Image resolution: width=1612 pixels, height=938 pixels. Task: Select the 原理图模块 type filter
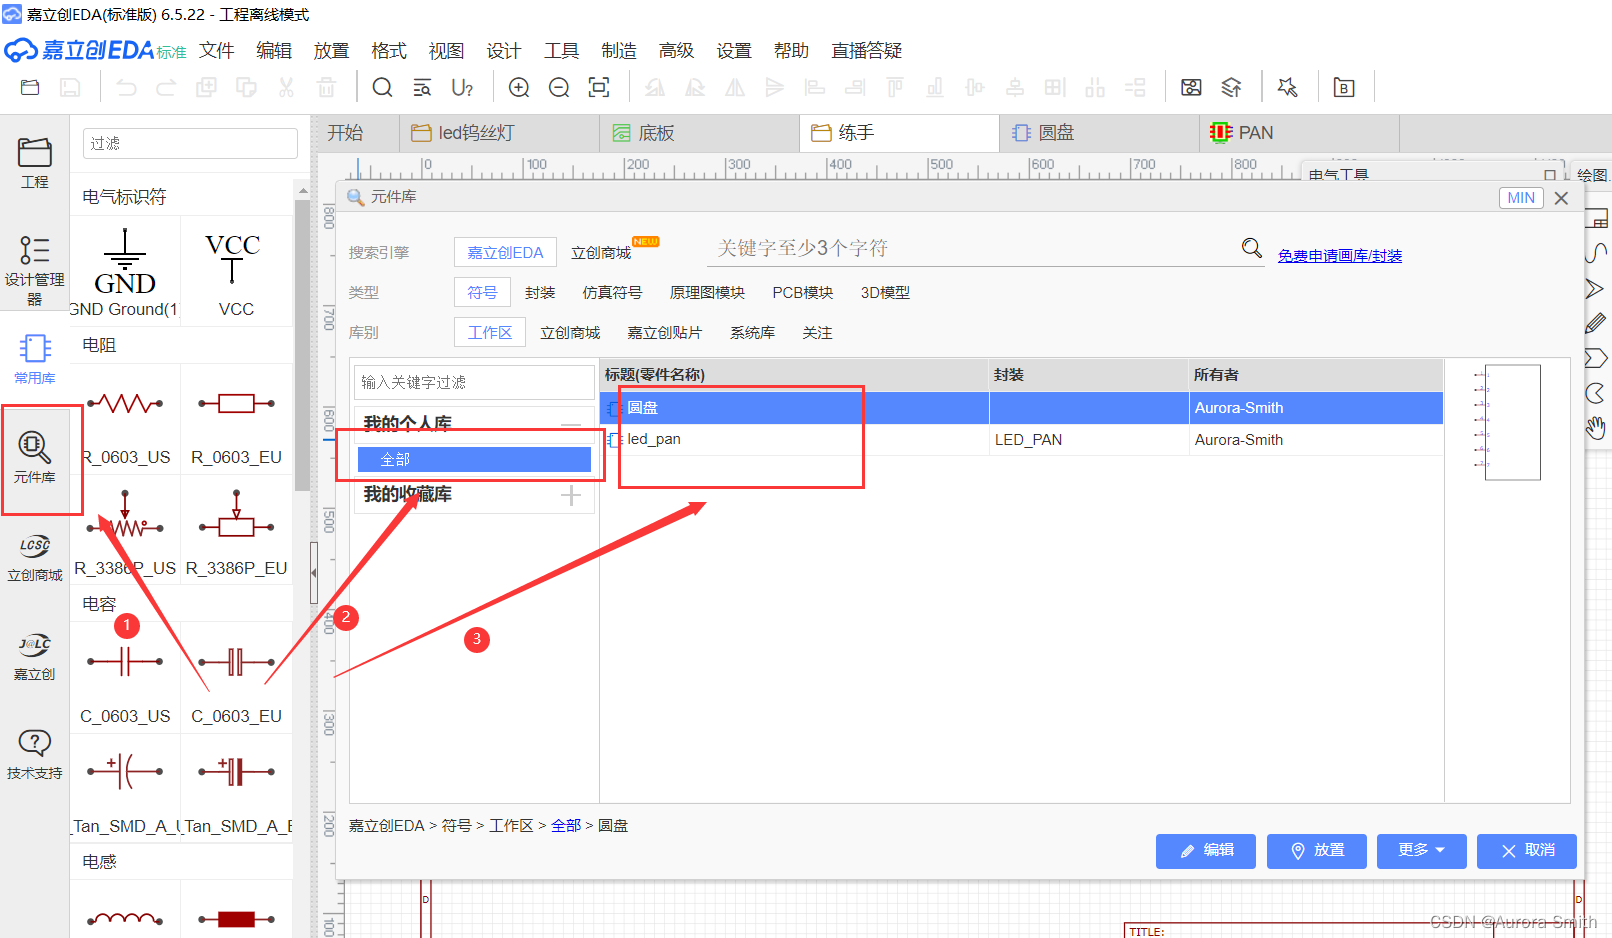coord(707,292)
